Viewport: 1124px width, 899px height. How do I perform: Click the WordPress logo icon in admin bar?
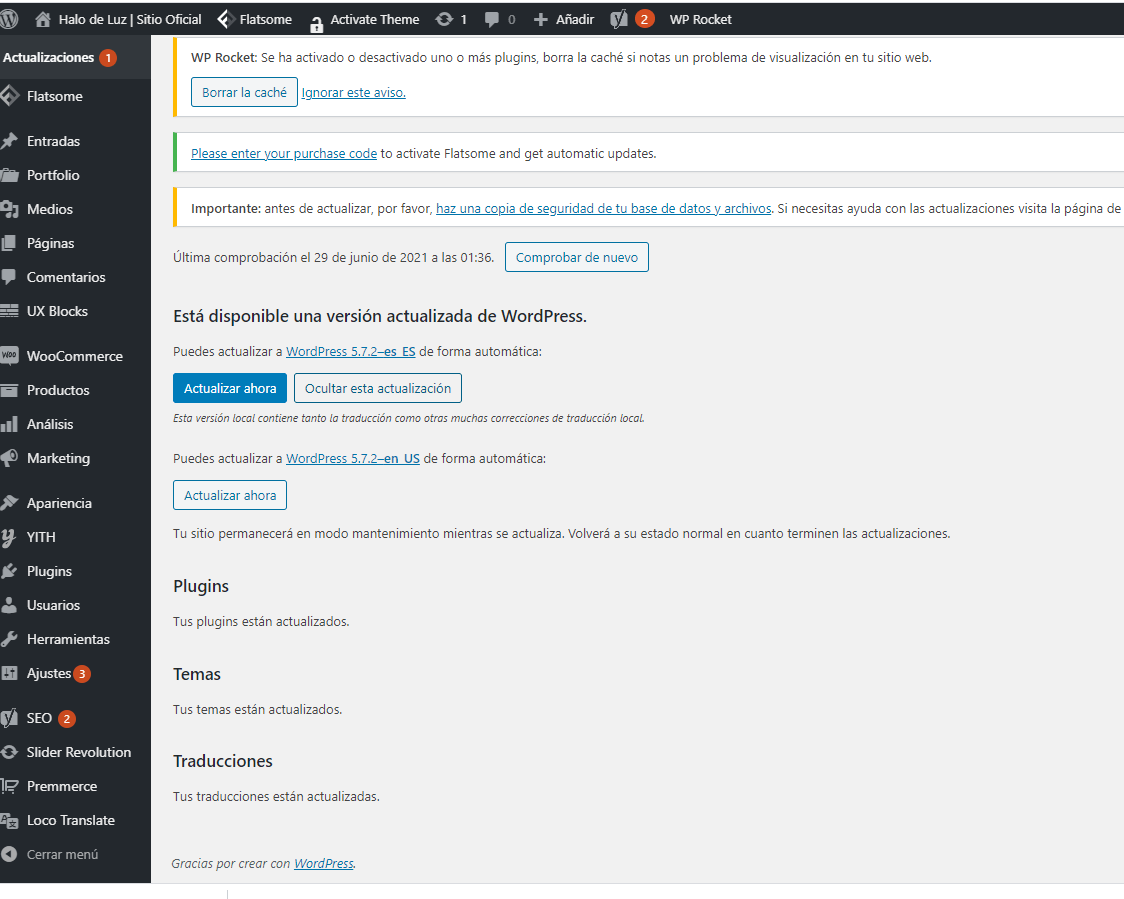tap(9, 19)
